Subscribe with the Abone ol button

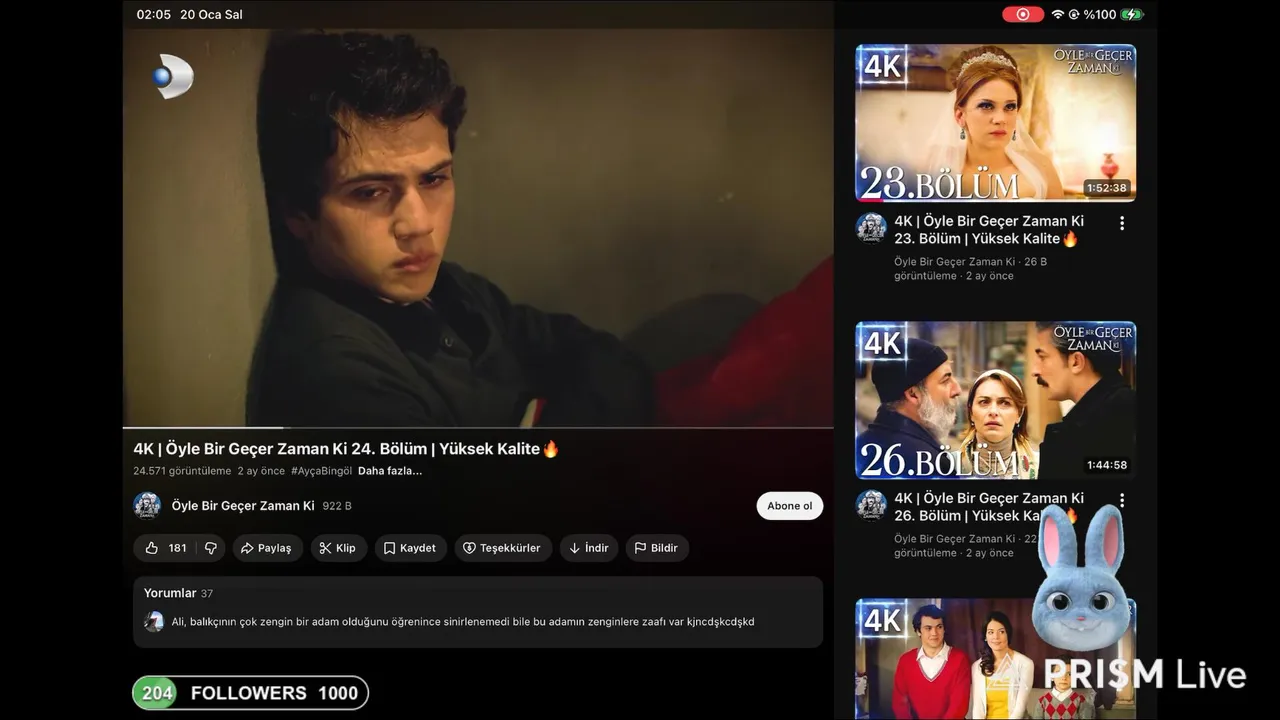[x=789, y=506]
